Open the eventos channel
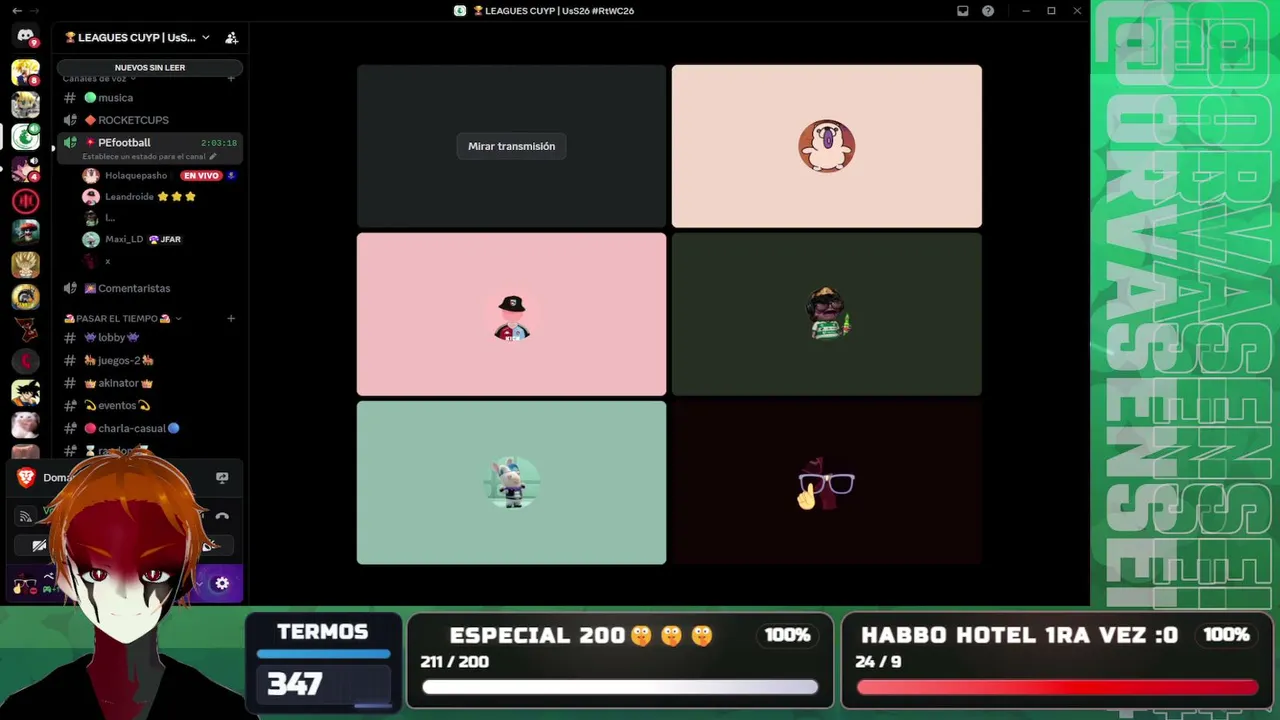Viewport: 1280px width, 720px height. coord(150,405)
